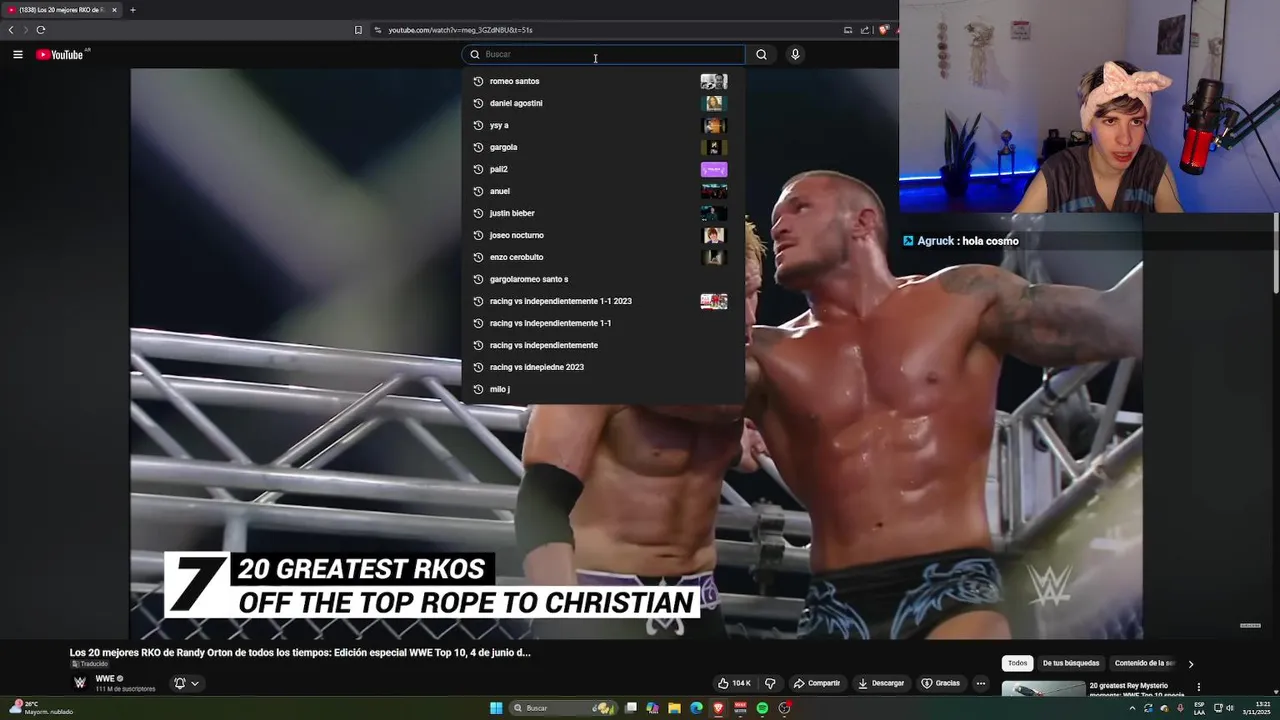Select the 'Todos' filter chip

[x=1017, y=663]
